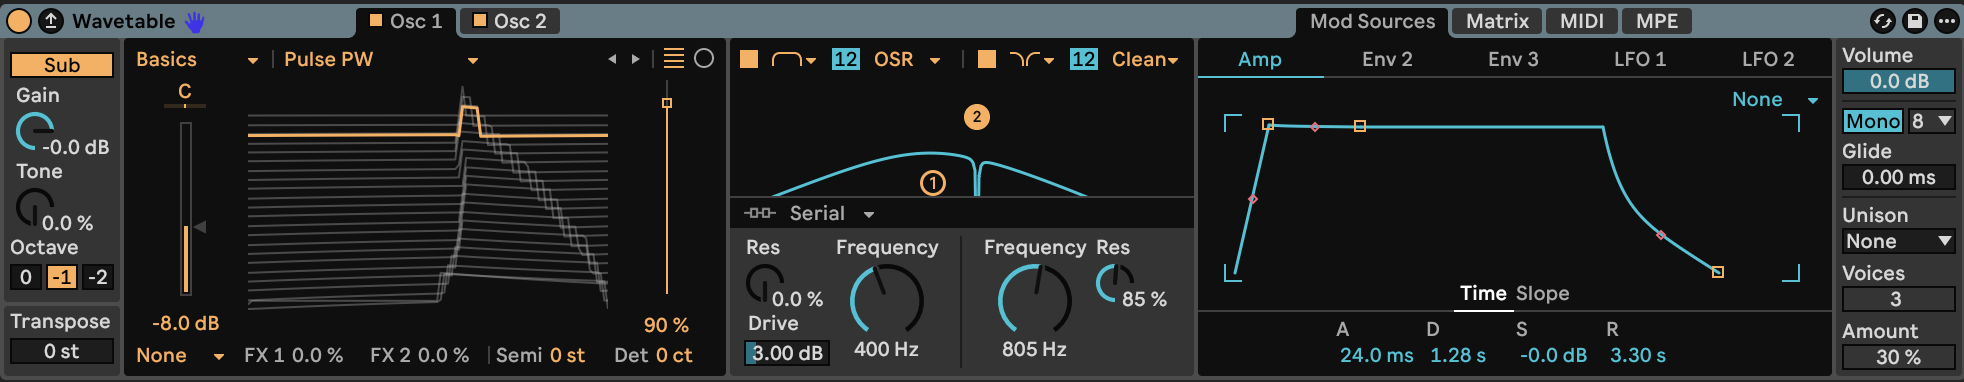Select the Env 2 tab
1964x382 pixels.
[1387, 60]
